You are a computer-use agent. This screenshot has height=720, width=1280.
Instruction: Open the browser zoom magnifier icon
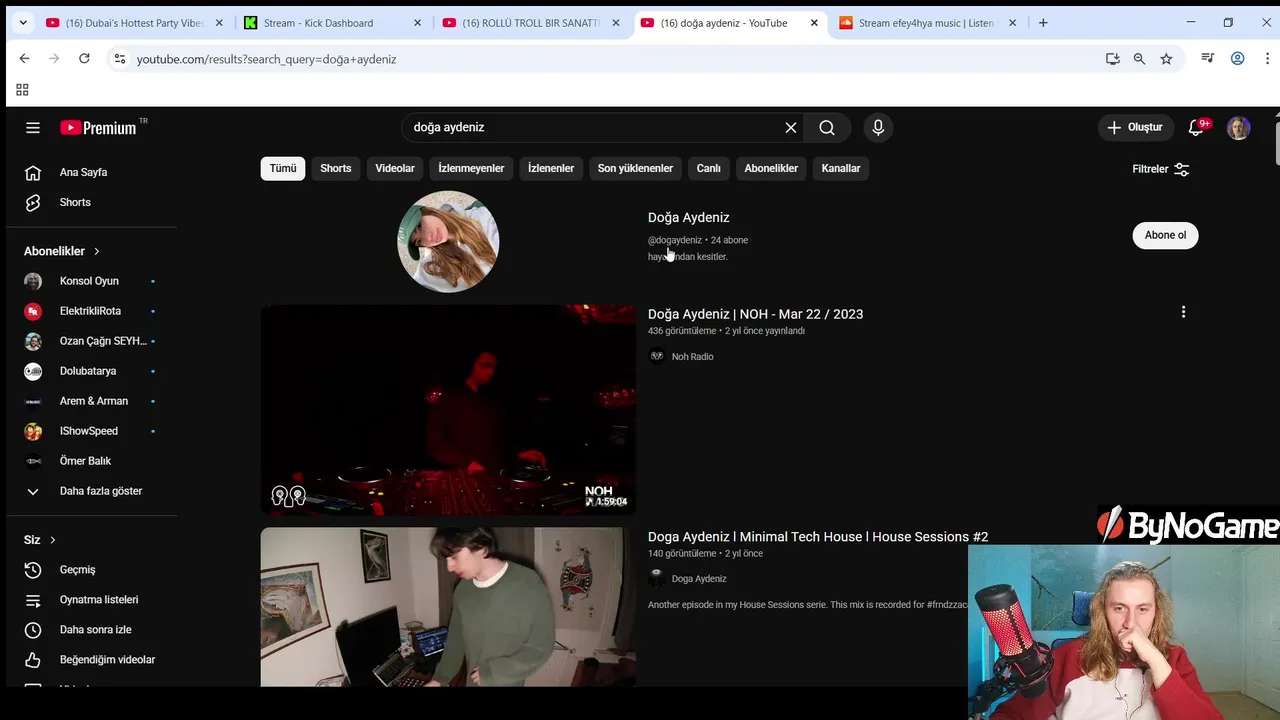1139,59
